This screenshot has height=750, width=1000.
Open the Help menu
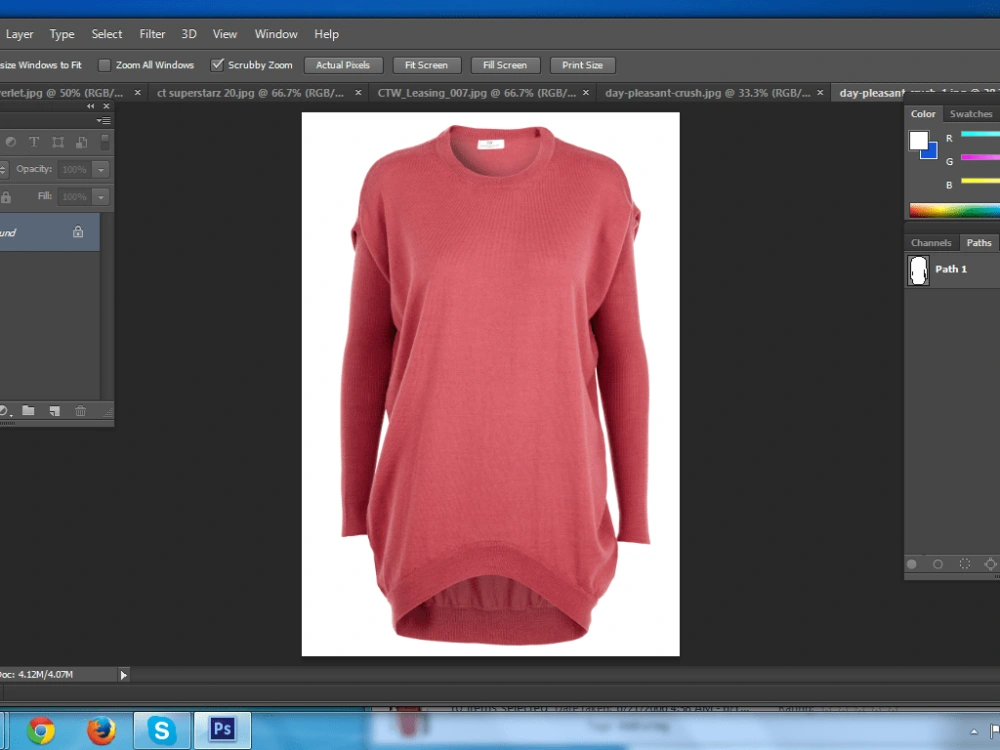[x=327, y=34]
